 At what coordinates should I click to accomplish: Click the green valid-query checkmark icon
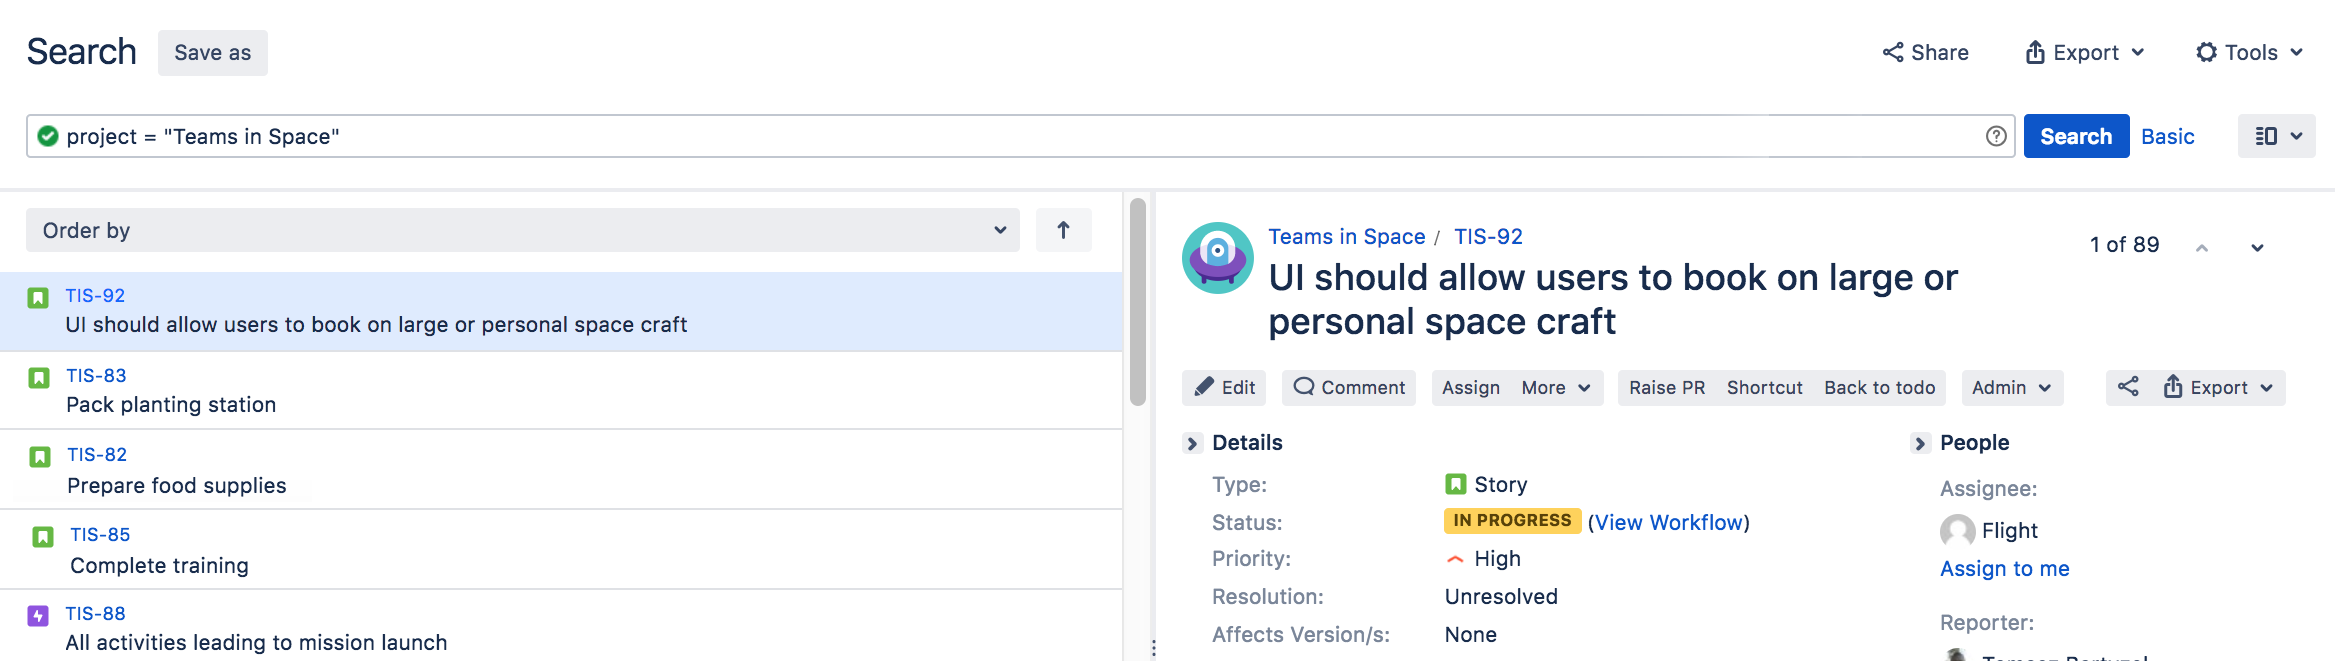pos(47,135)
